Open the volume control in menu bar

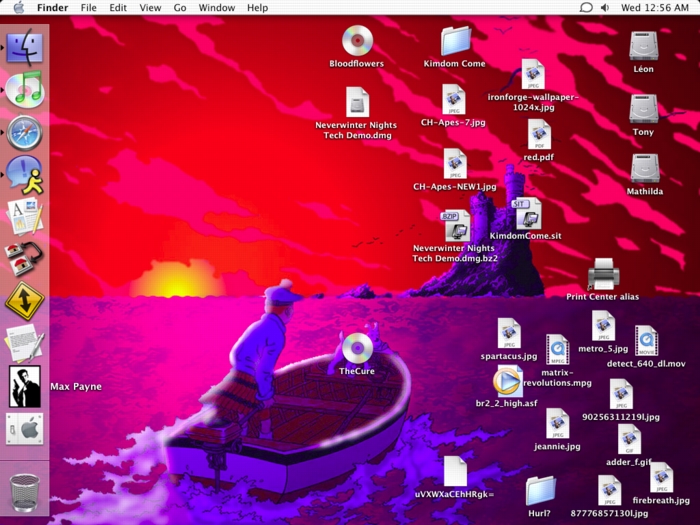point(605,8)
